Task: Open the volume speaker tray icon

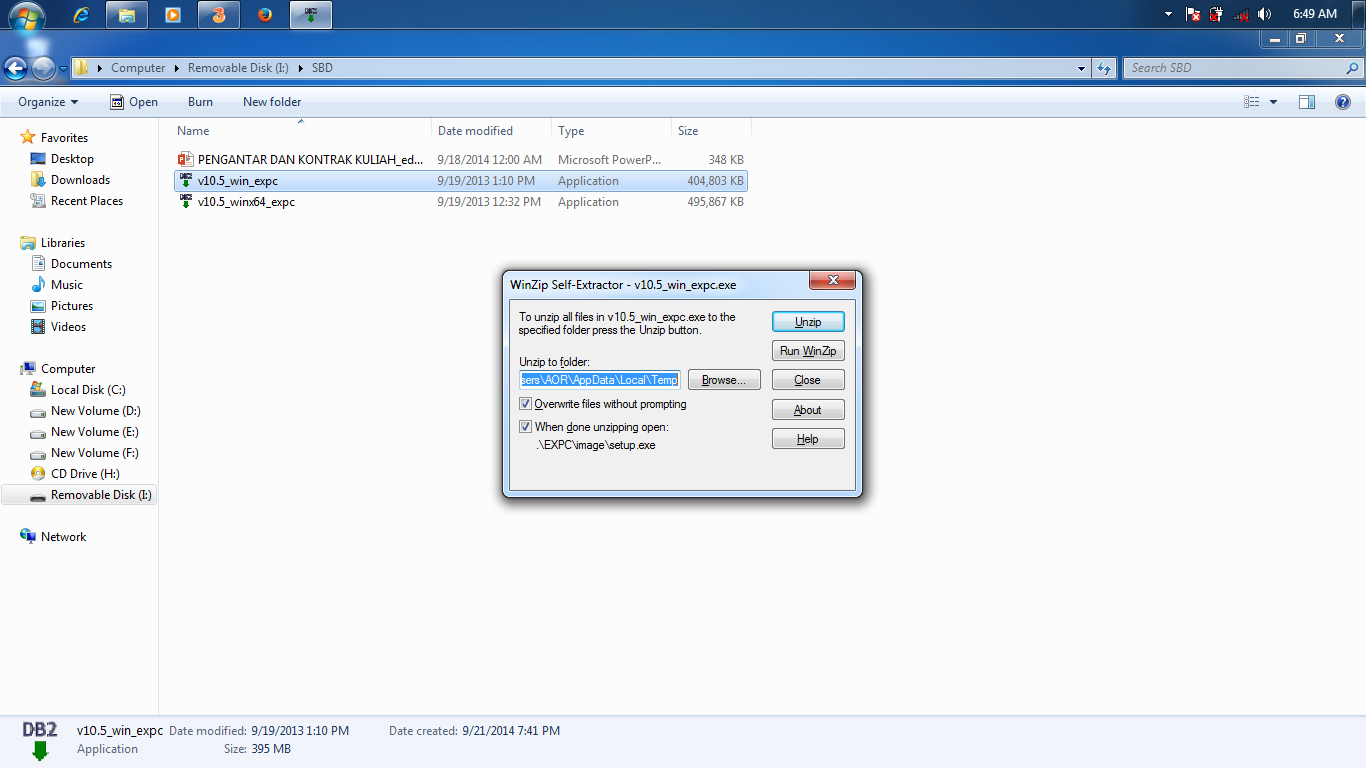Action: click(1265, 14)
